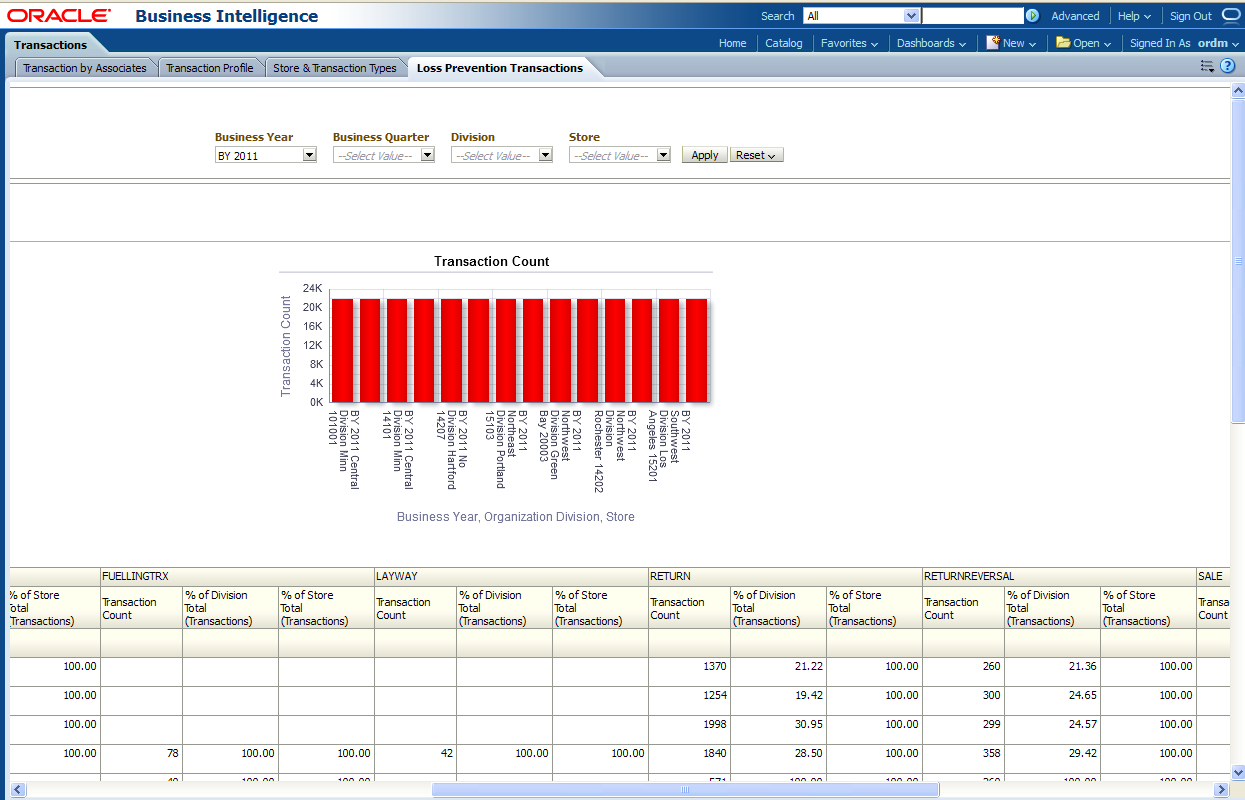
Task: Click the horizontal scrollbar thumb
Action: click(685, 789)
